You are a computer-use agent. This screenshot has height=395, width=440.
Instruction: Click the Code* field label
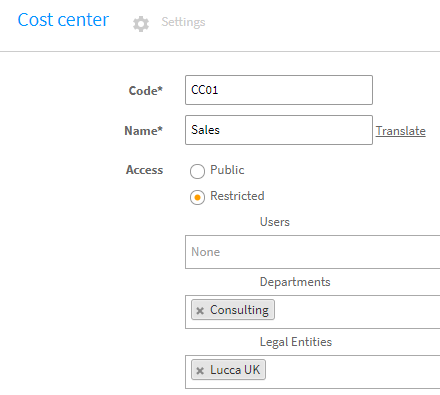tap(146, 91)
